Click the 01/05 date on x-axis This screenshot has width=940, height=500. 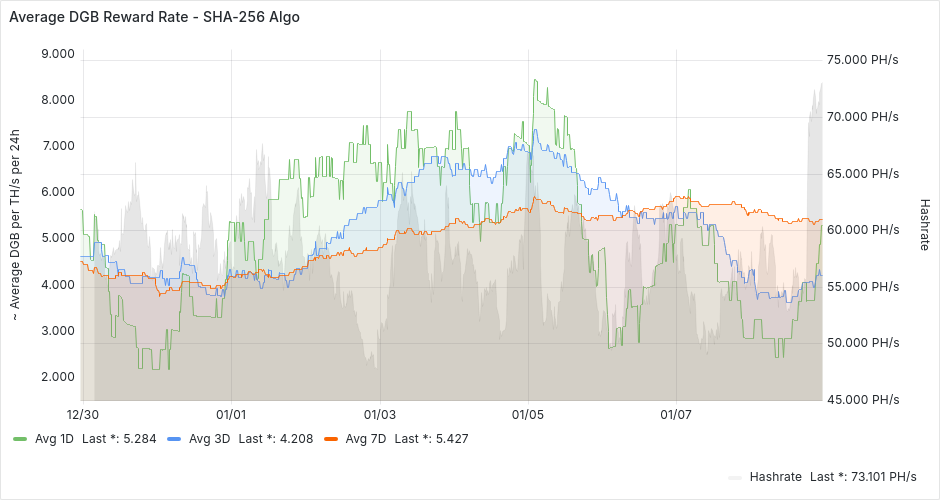click(528, 414)
